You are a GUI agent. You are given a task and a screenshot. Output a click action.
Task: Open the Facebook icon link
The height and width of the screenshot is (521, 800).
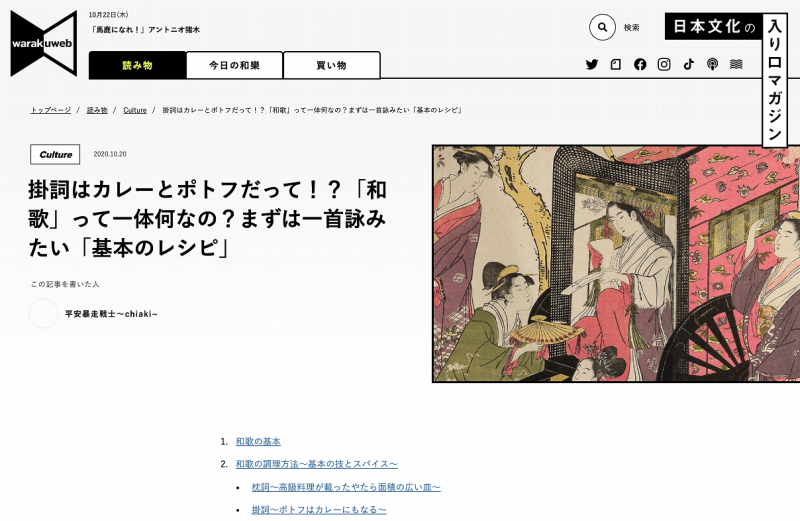click(x=640, y=64)
